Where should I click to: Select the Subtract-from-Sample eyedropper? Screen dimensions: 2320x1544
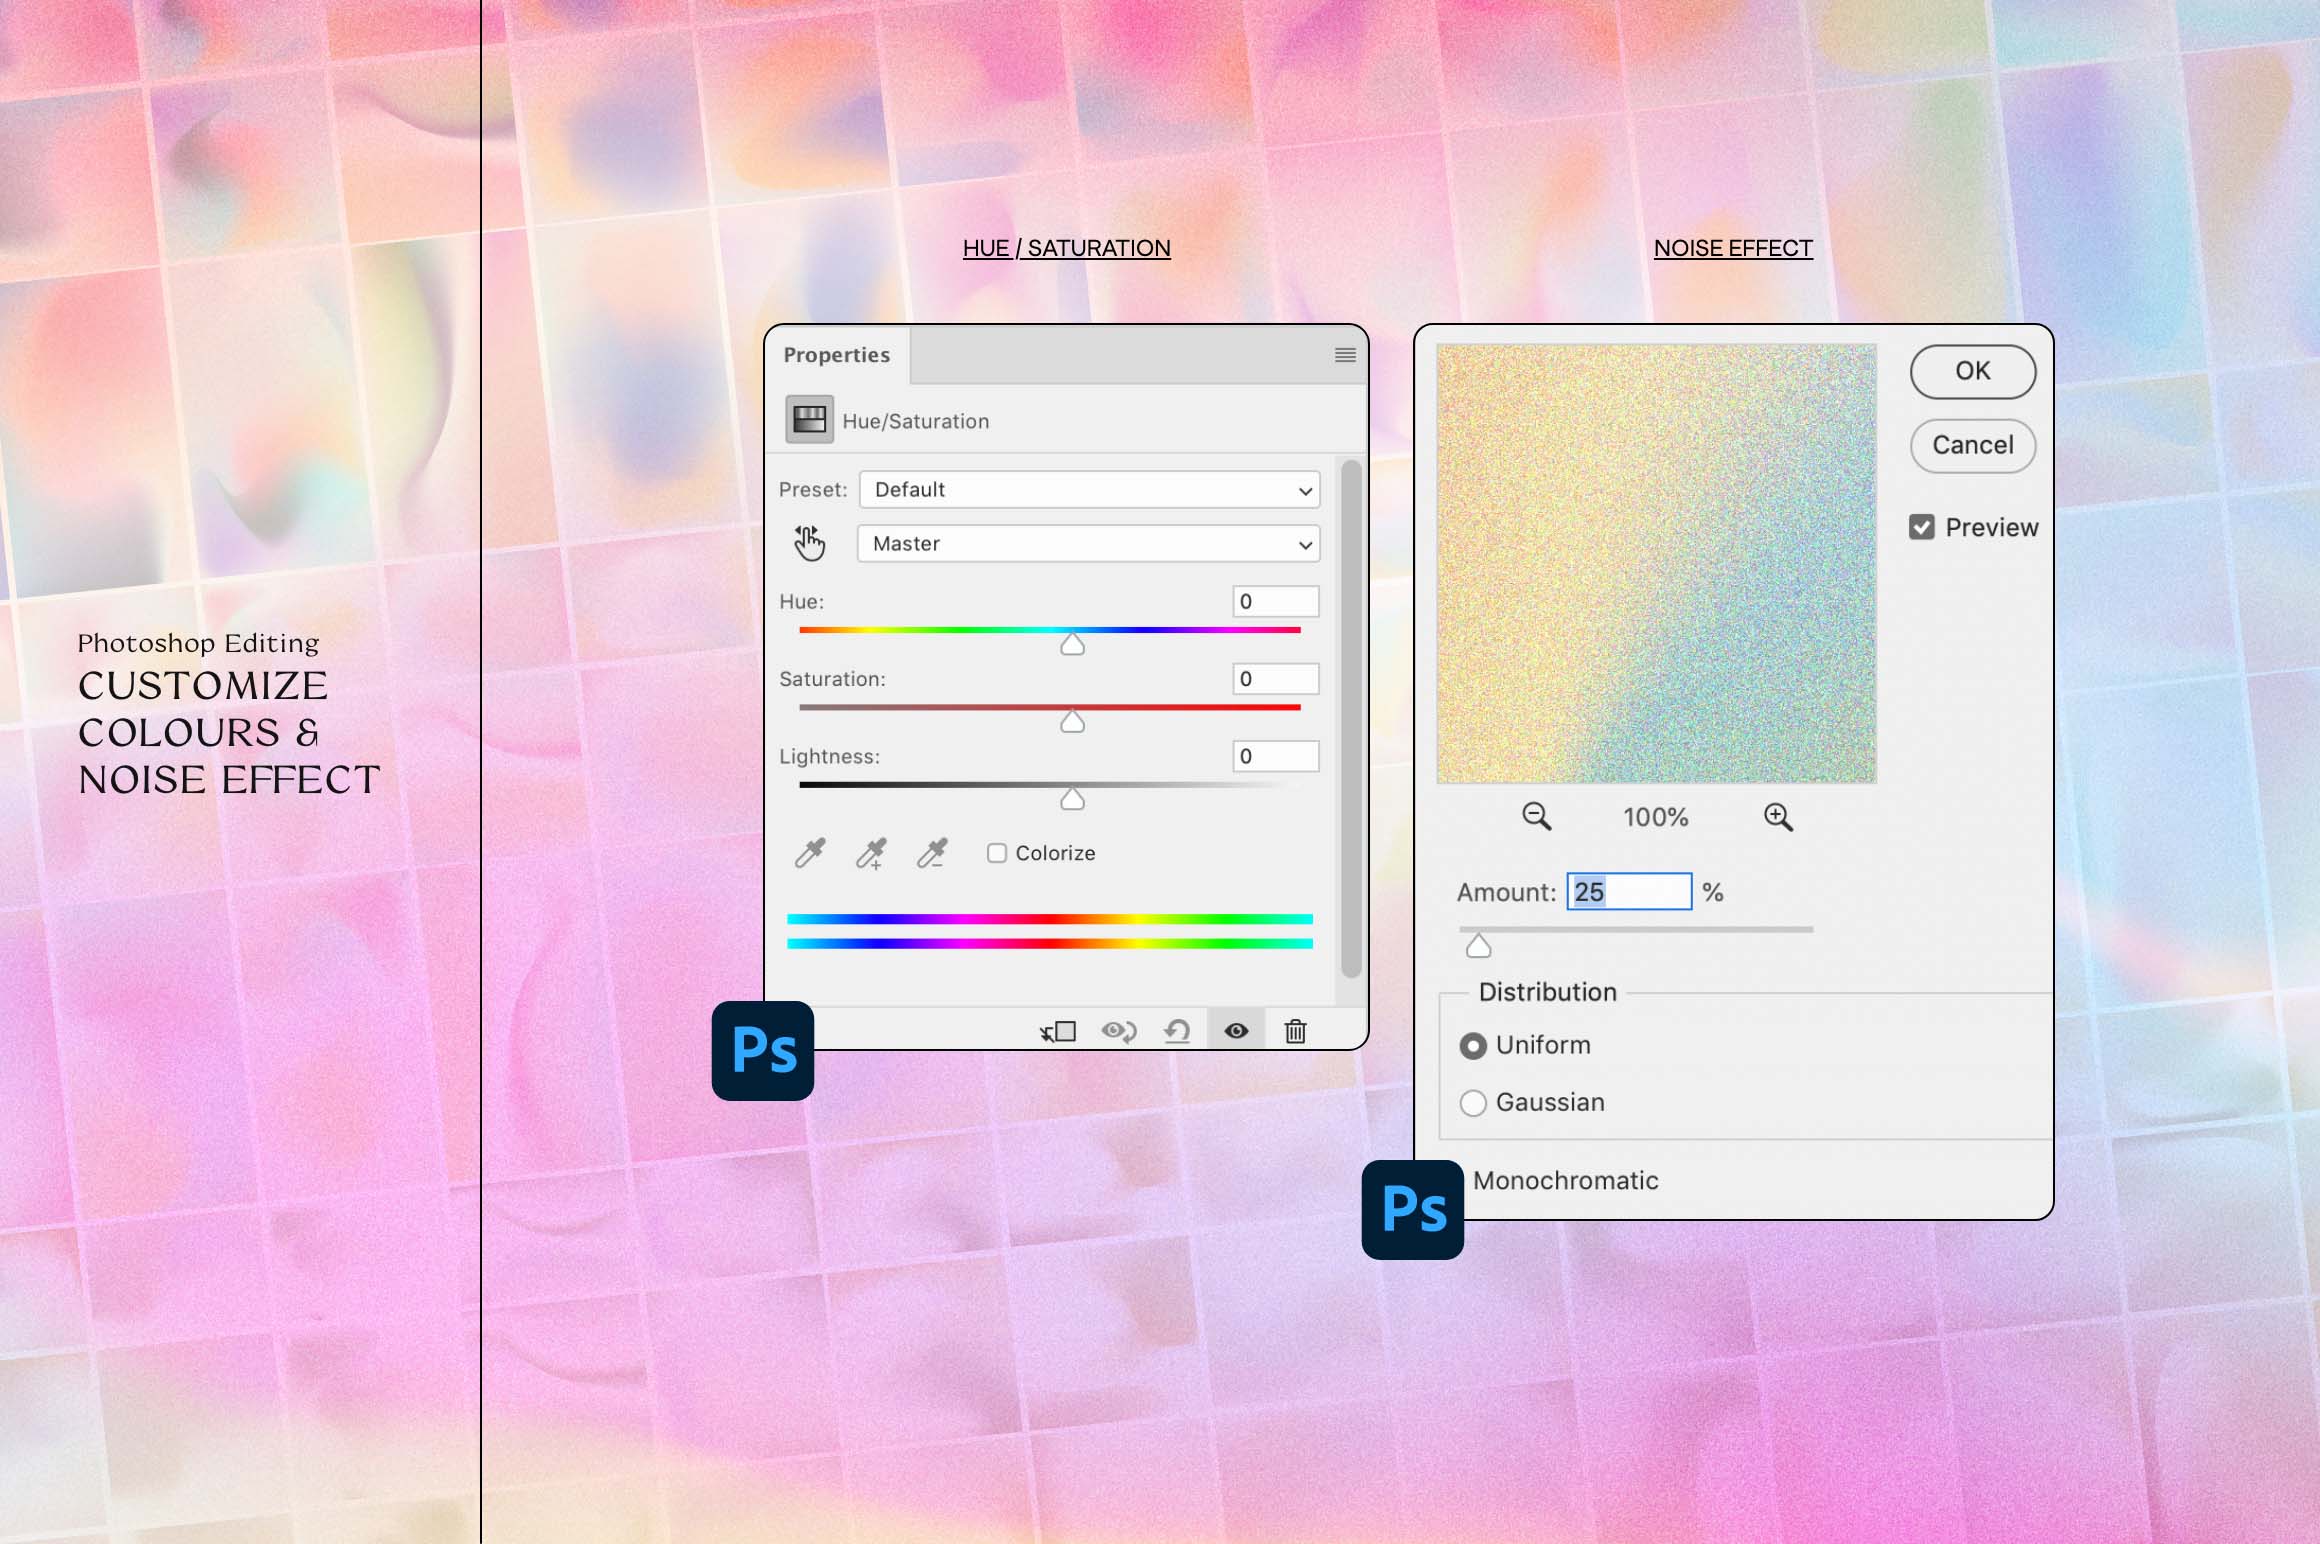(x=931, y=853)
